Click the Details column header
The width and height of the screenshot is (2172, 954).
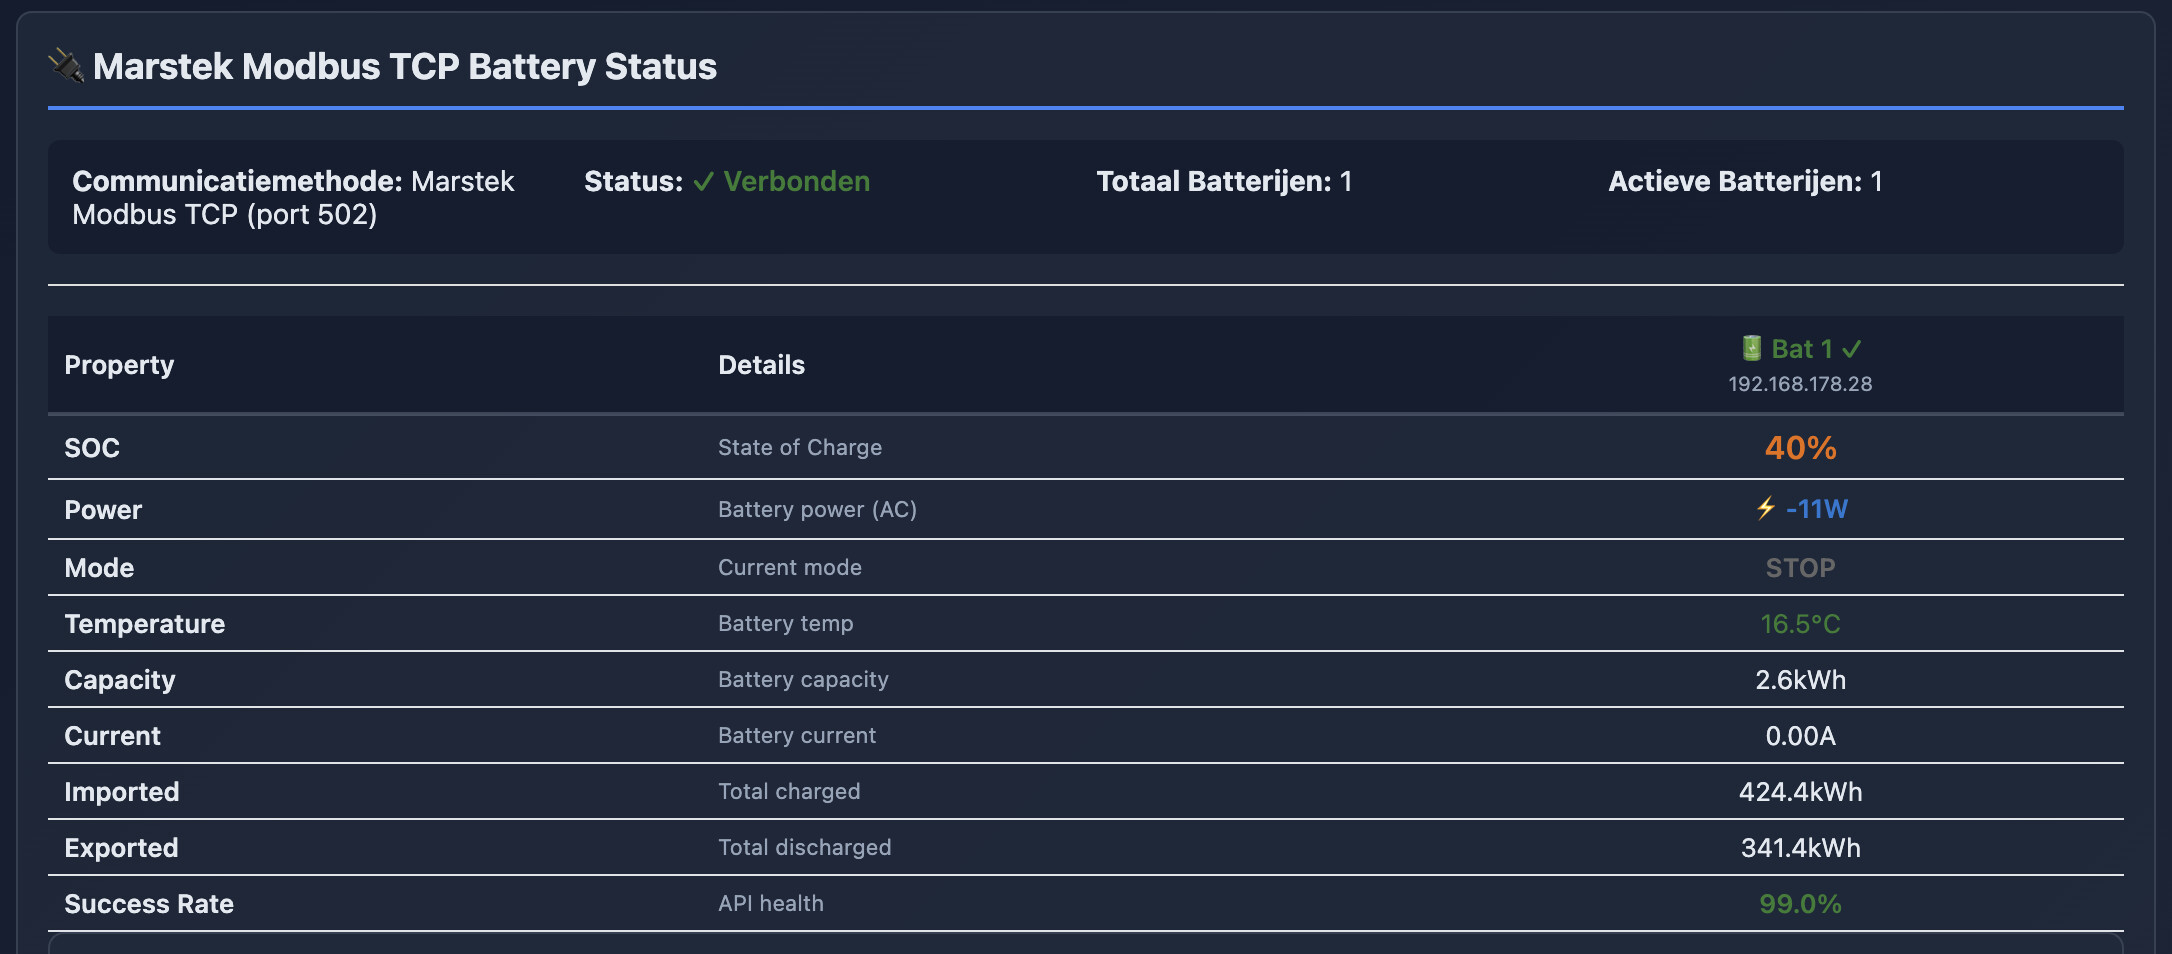pyautogui.click(x=761, y=365)
